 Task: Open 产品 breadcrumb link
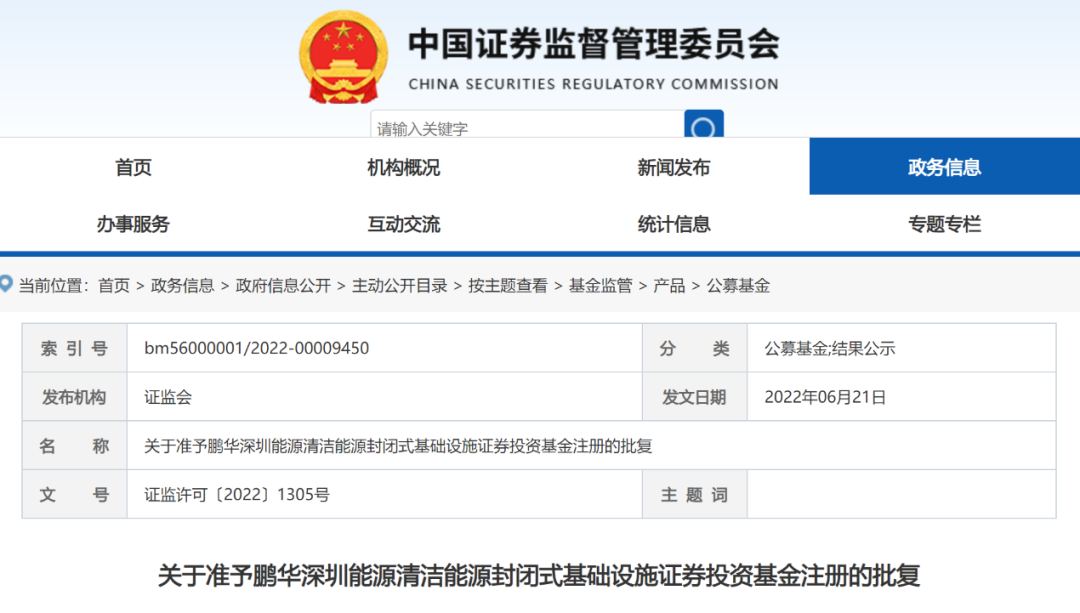[669, 286]
